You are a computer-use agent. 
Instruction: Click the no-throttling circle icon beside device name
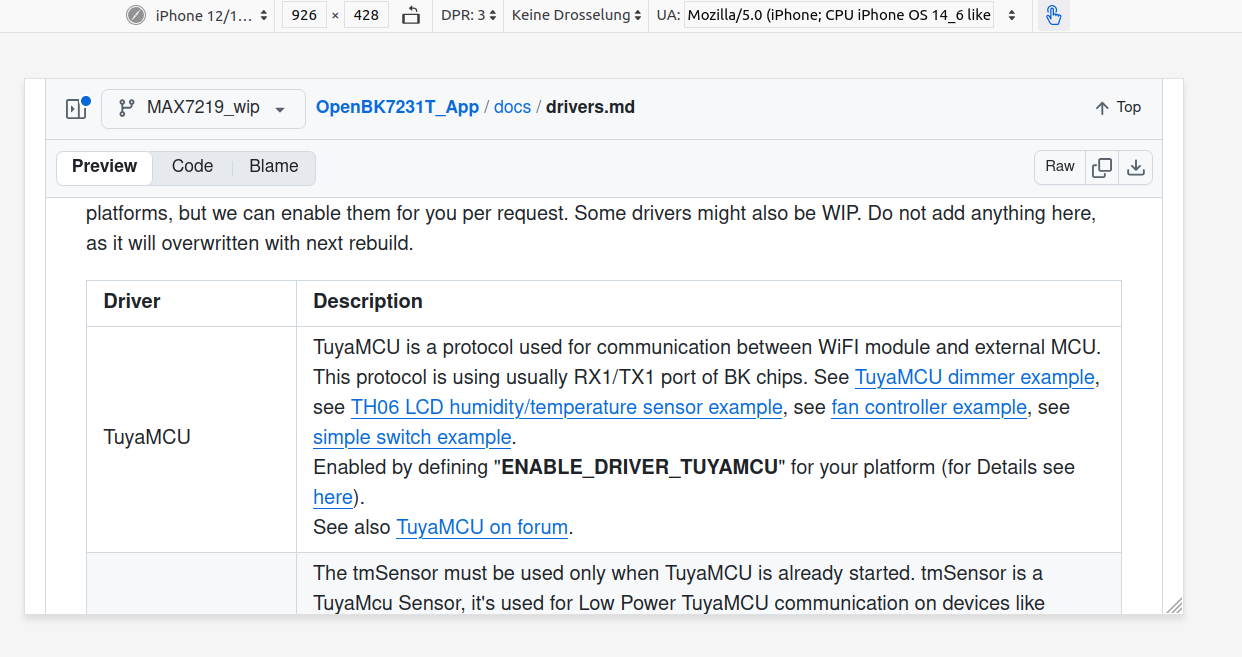136,15
